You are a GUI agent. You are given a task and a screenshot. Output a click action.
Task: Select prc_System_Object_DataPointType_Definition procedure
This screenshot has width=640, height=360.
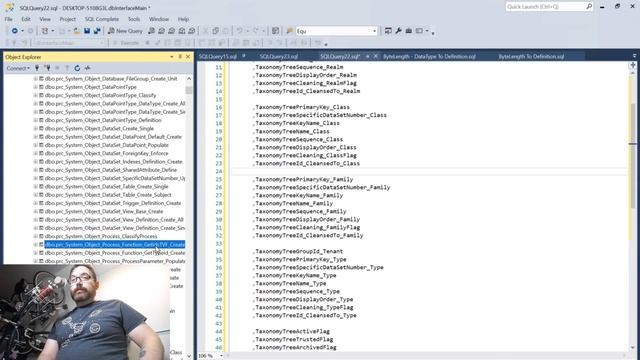click(x=103, y=120)
